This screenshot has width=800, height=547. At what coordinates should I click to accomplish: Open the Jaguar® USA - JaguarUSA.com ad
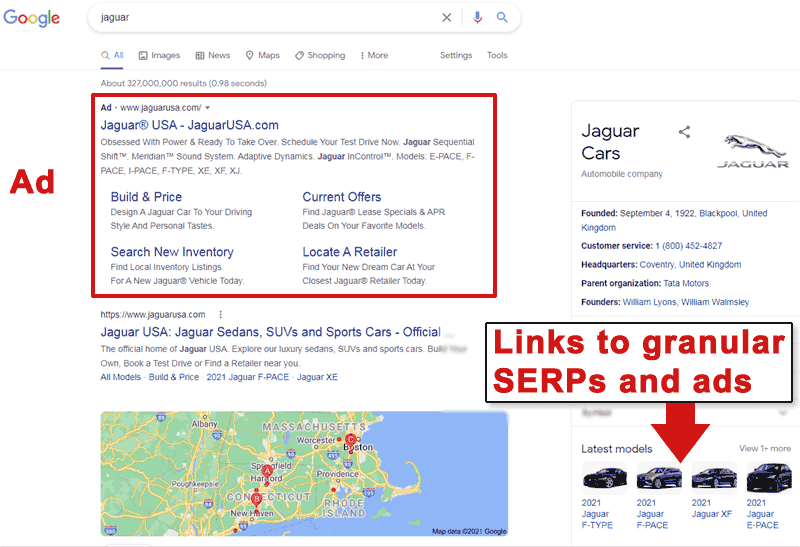pyautogui.click(x=189, y=125)
